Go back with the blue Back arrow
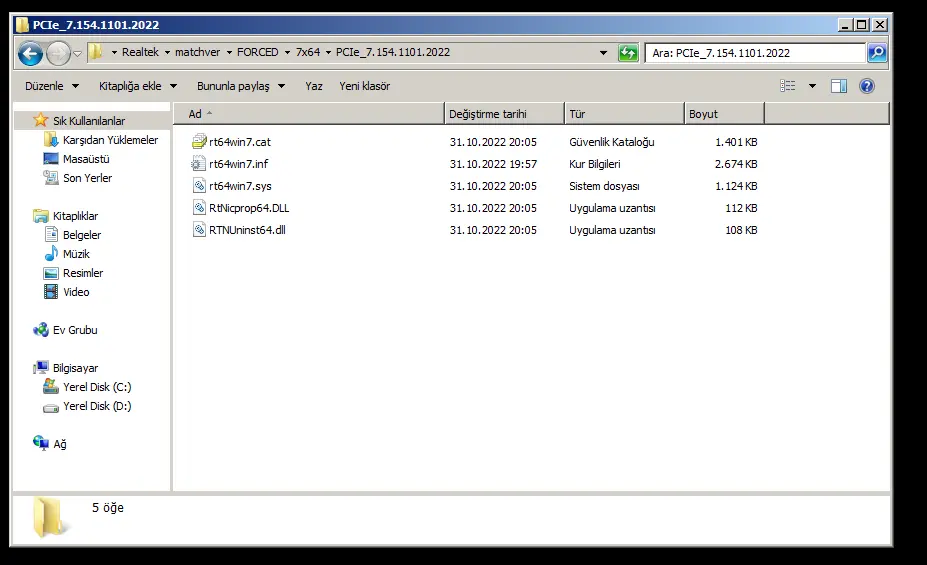The width and height of the screenshot is (927, 565). 30,53
